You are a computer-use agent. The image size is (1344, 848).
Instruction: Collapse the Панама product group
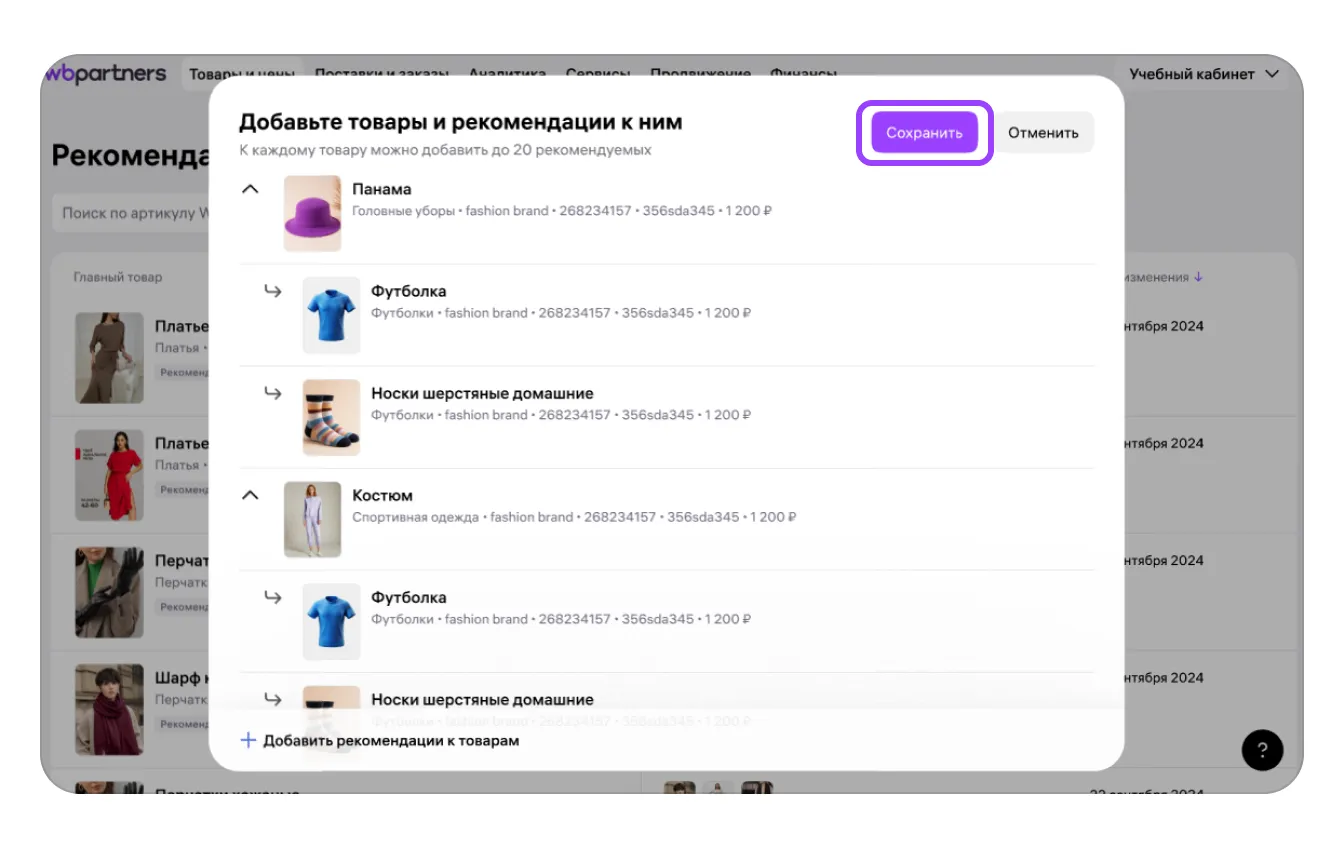pos(251,189)
